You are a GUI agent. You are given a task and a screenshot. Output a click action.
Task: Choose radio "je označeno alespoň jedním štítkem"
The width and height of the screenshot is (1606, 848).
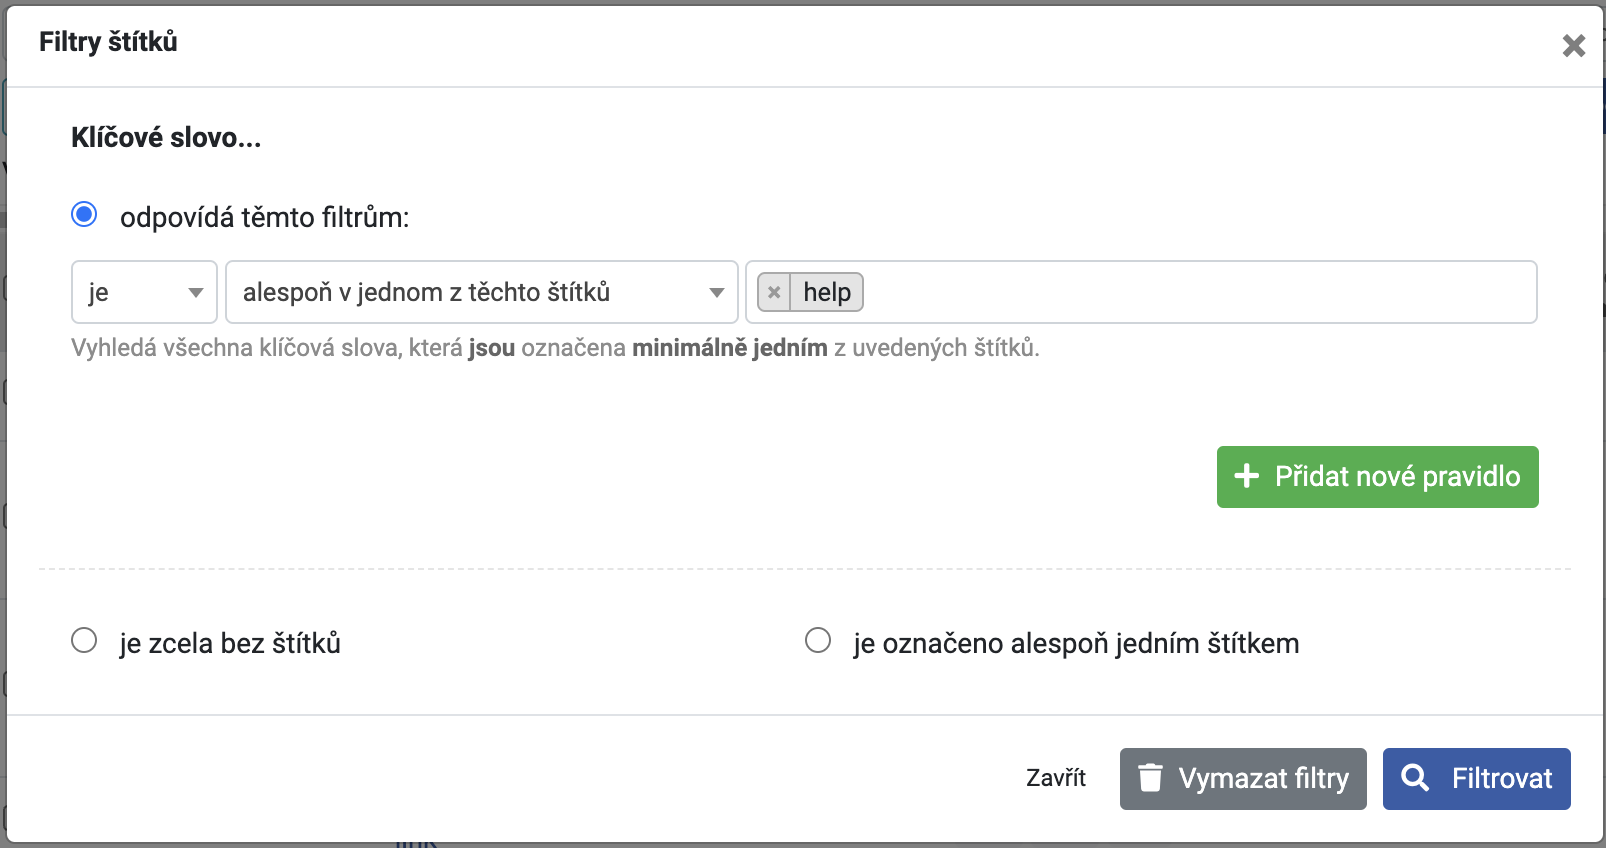pos(818,640)
